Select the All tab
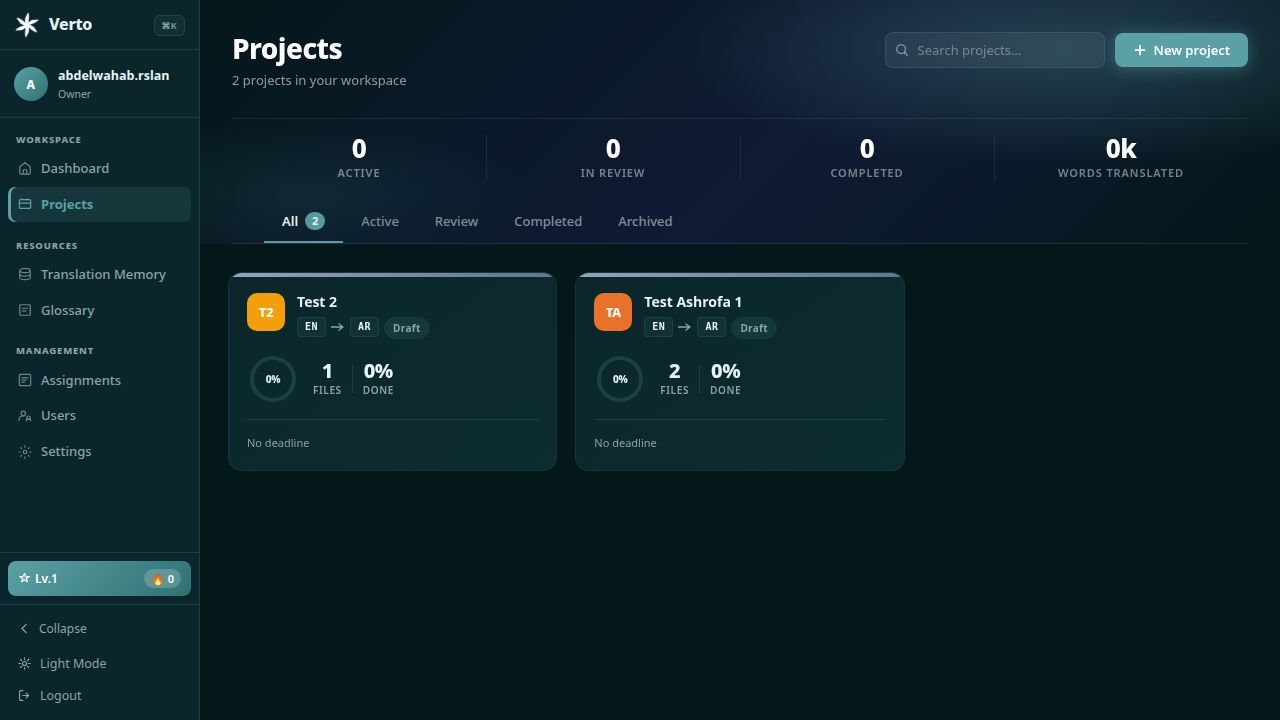The image size is (1280, 720). click(303, 221)
